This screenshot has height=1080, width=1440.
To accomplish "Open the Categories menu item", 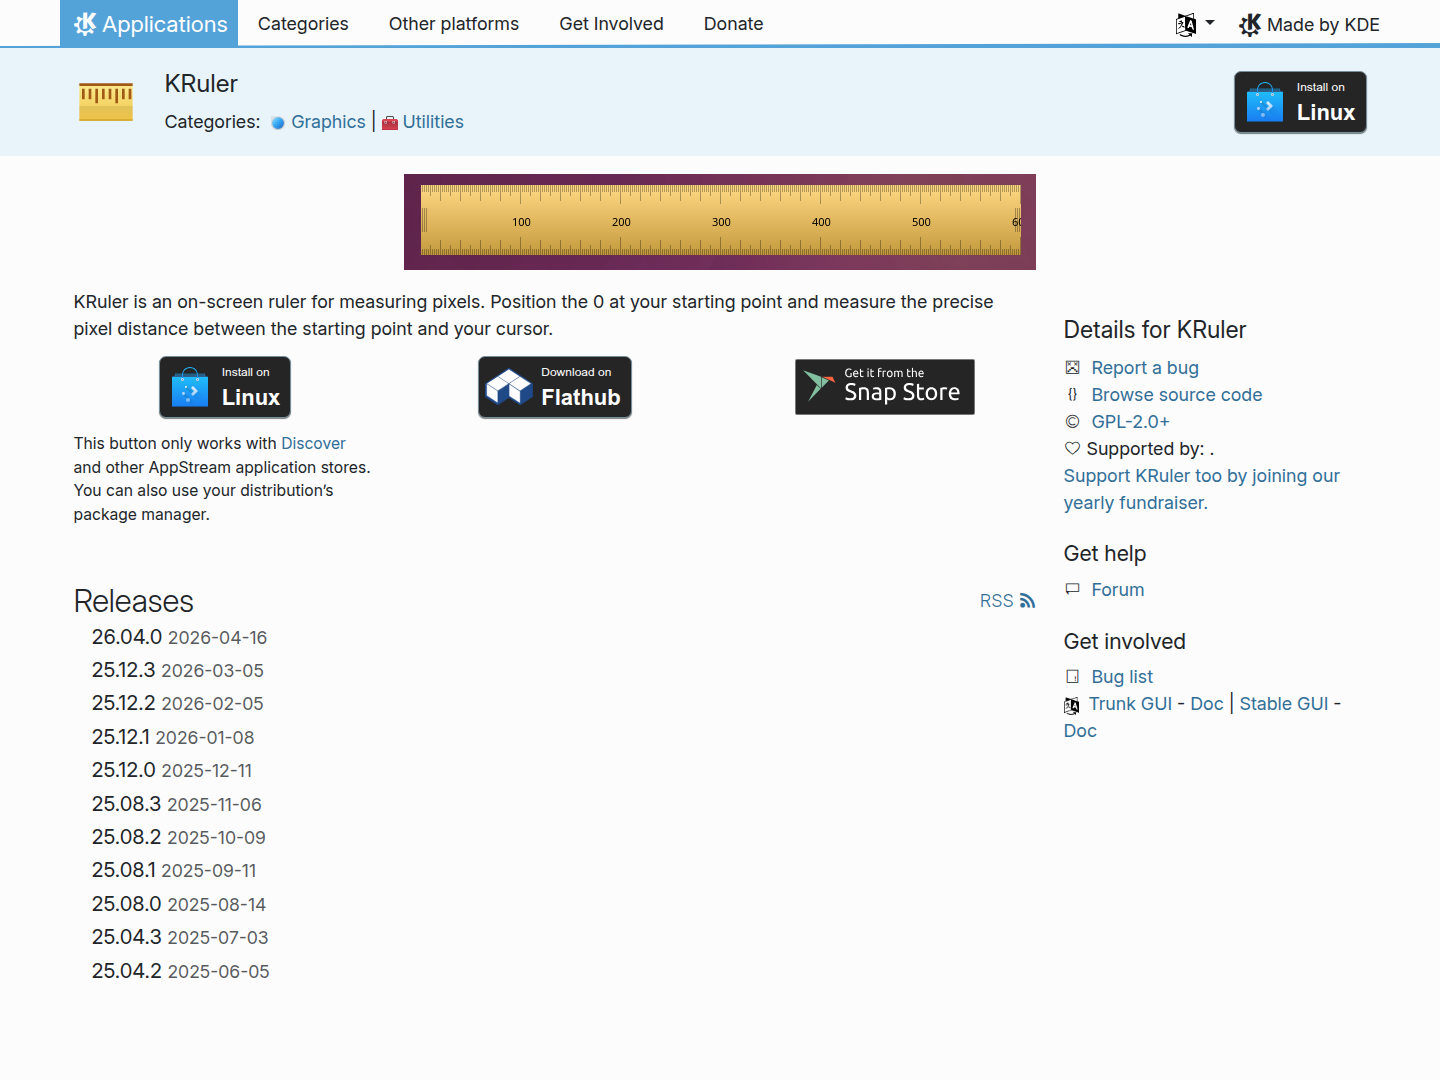I will (303, 24).
